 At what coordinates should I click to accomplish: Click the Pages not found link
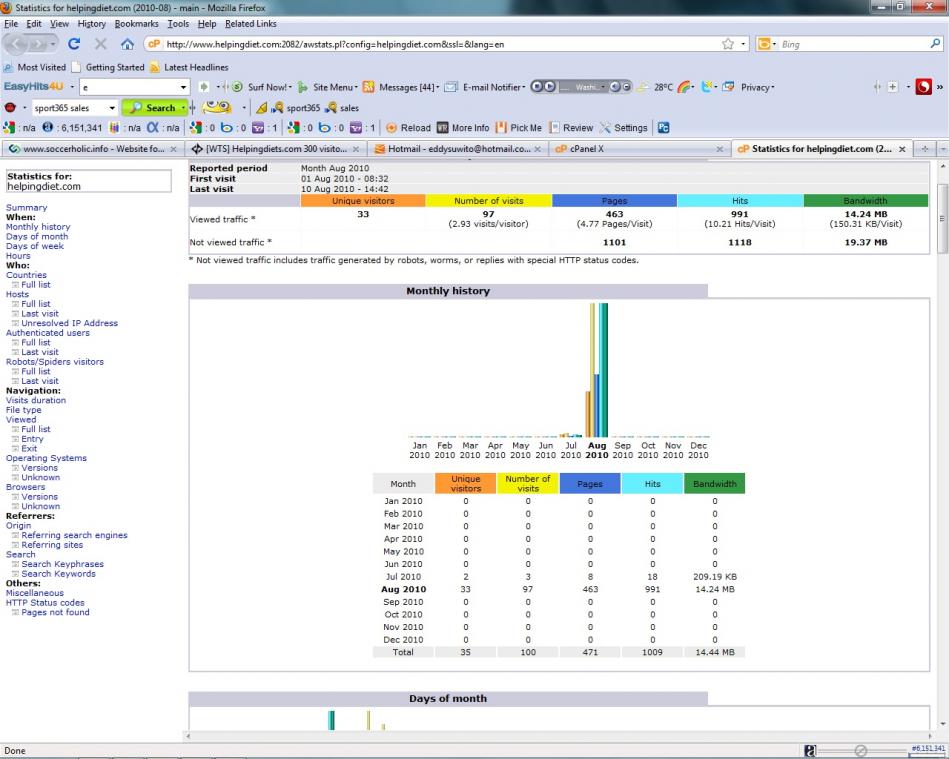coord(54,612)
